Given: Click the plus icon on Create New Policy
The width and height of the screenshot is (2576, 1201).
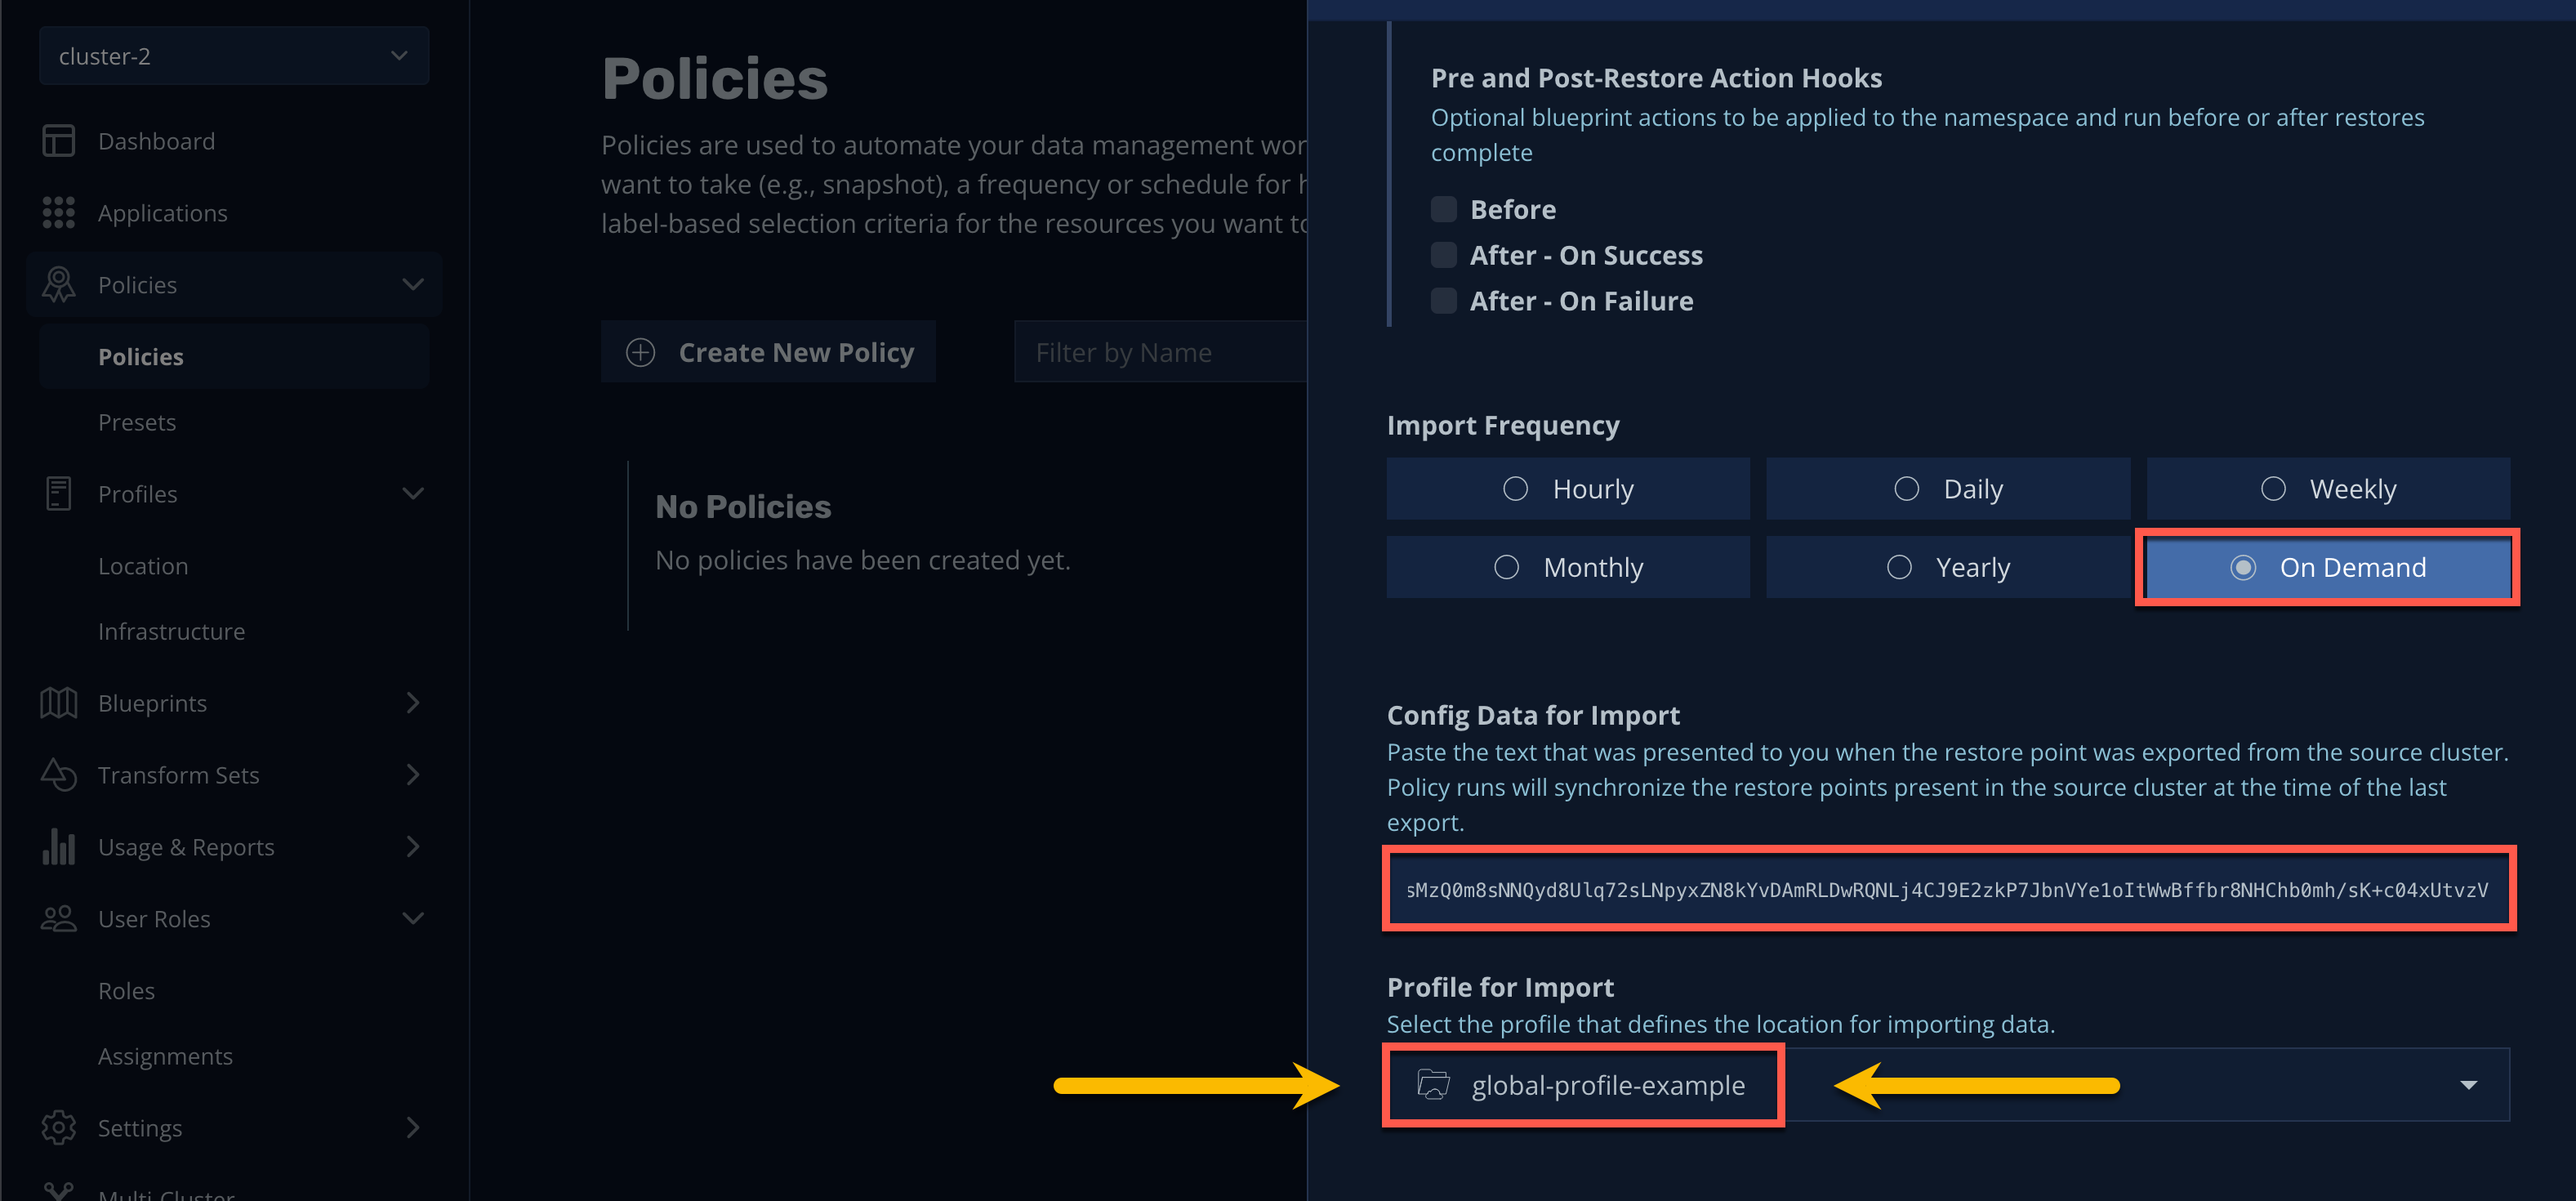Looking at the screenshot, I should (x=640, y=352).
